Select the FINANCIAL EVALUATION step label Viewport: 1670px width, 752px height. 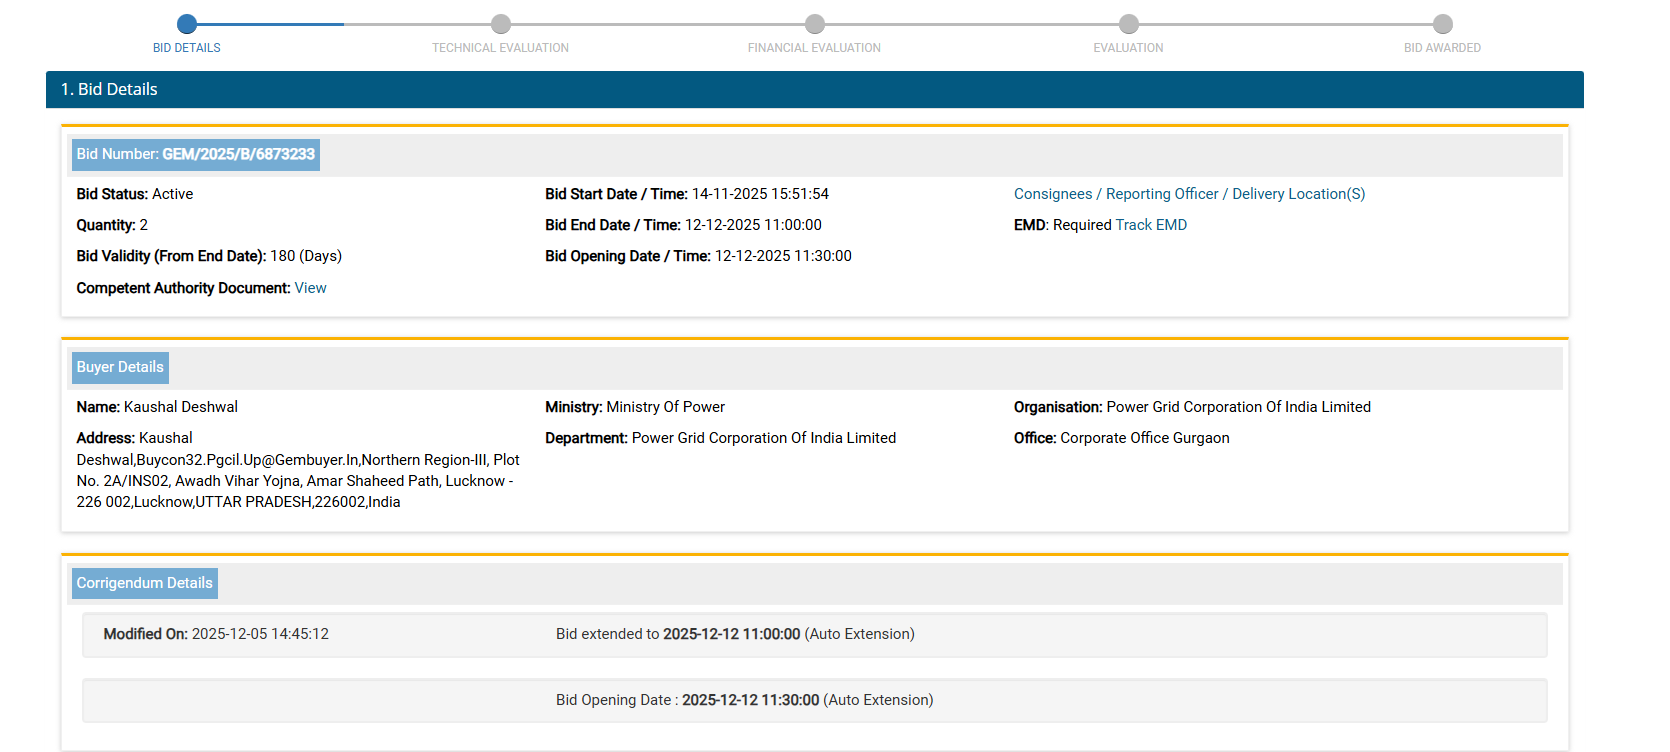click(814, 48)
